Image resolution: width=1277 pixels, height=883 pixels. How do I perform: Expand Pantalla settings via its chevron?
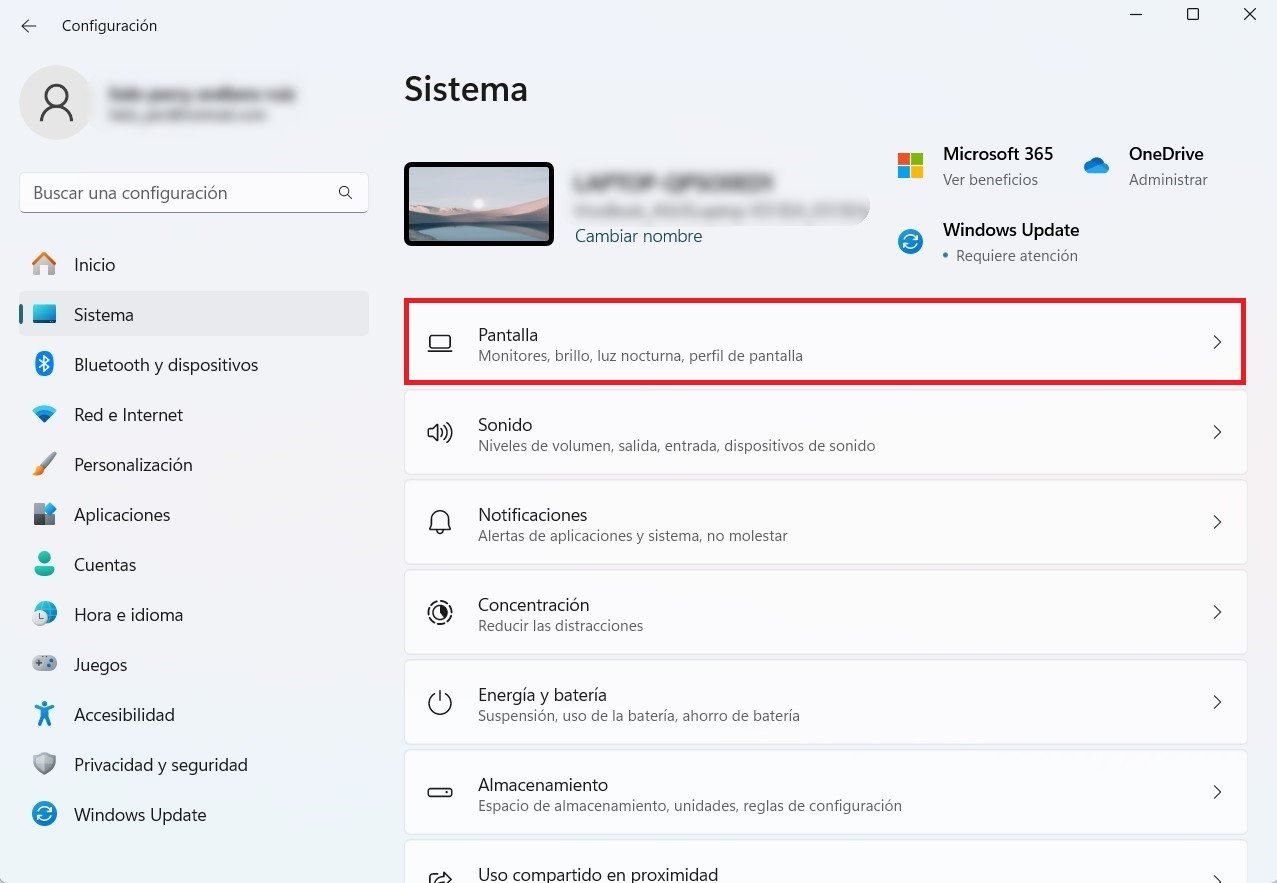coord(1217,342)
